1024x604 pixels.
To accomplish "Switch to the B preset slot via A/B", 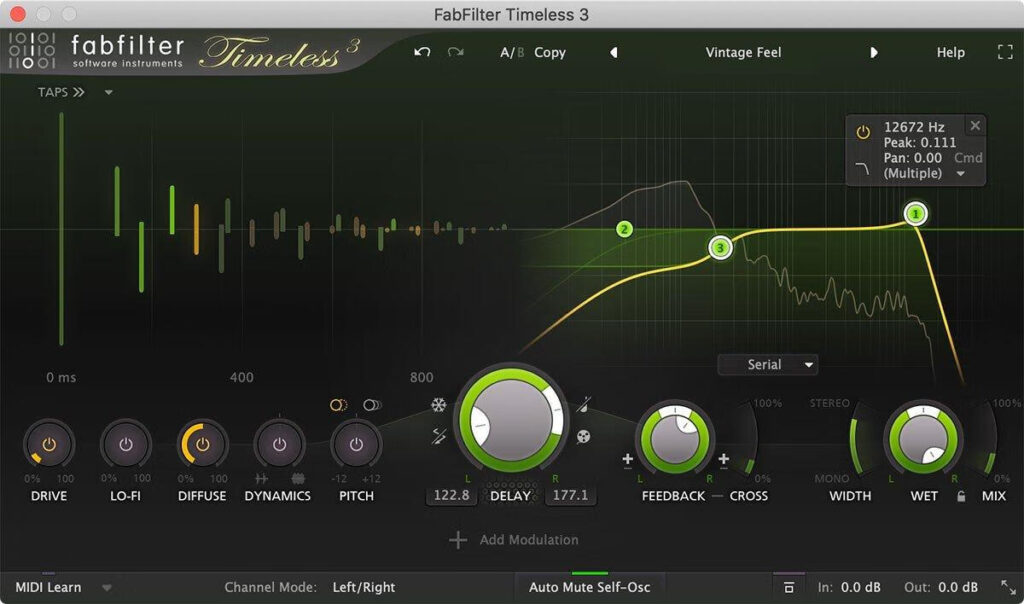I will [519, 52].
